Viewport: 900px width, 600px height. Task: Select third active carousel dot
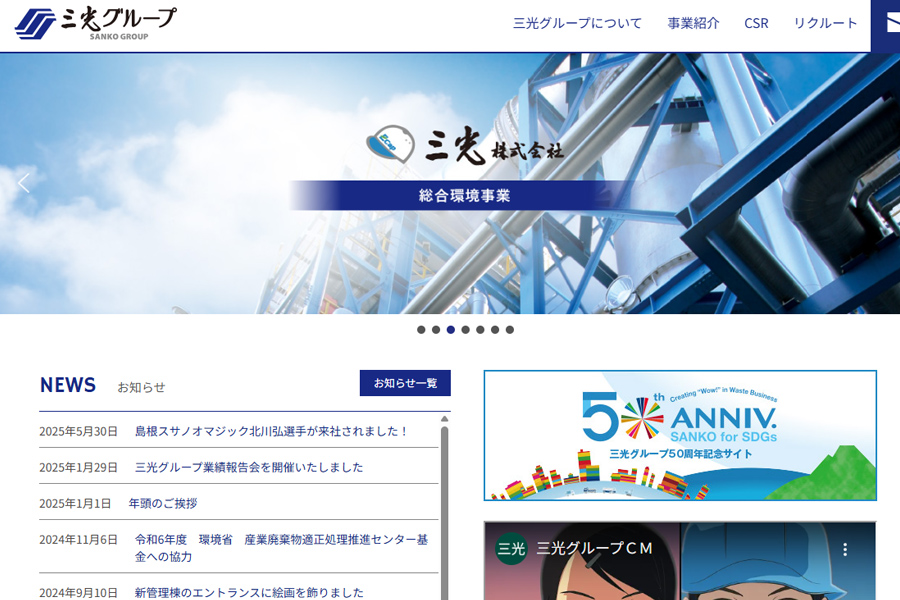click(x=451, y=330)
